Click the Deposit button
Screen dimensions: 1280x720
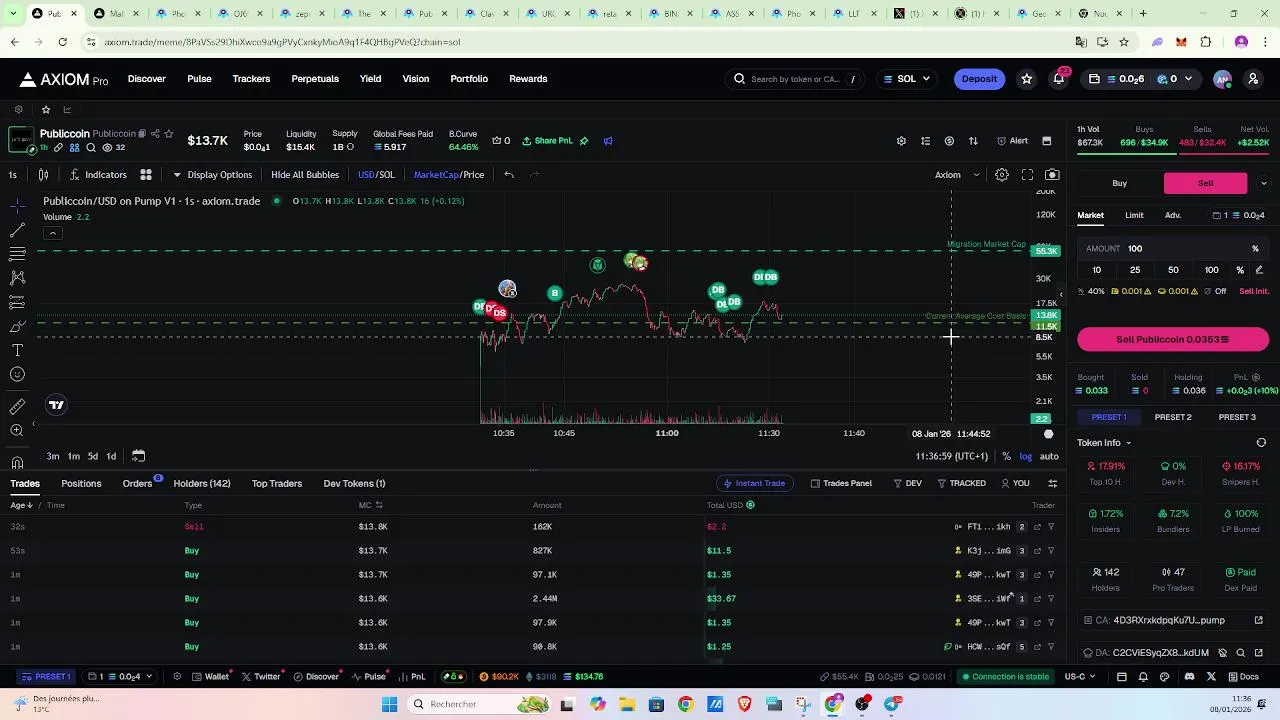pos(979,79)
